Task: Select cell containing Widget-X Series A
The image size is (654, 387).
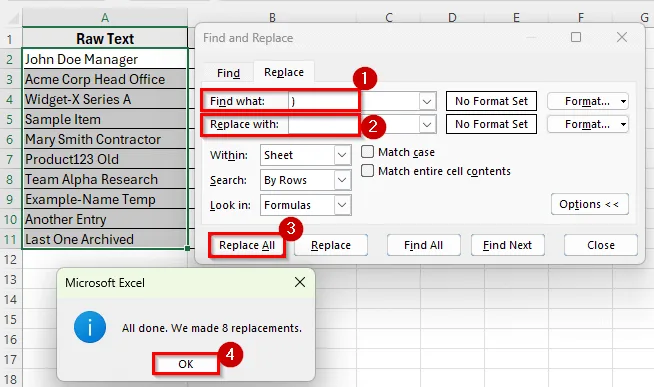Action: (105, 99)
